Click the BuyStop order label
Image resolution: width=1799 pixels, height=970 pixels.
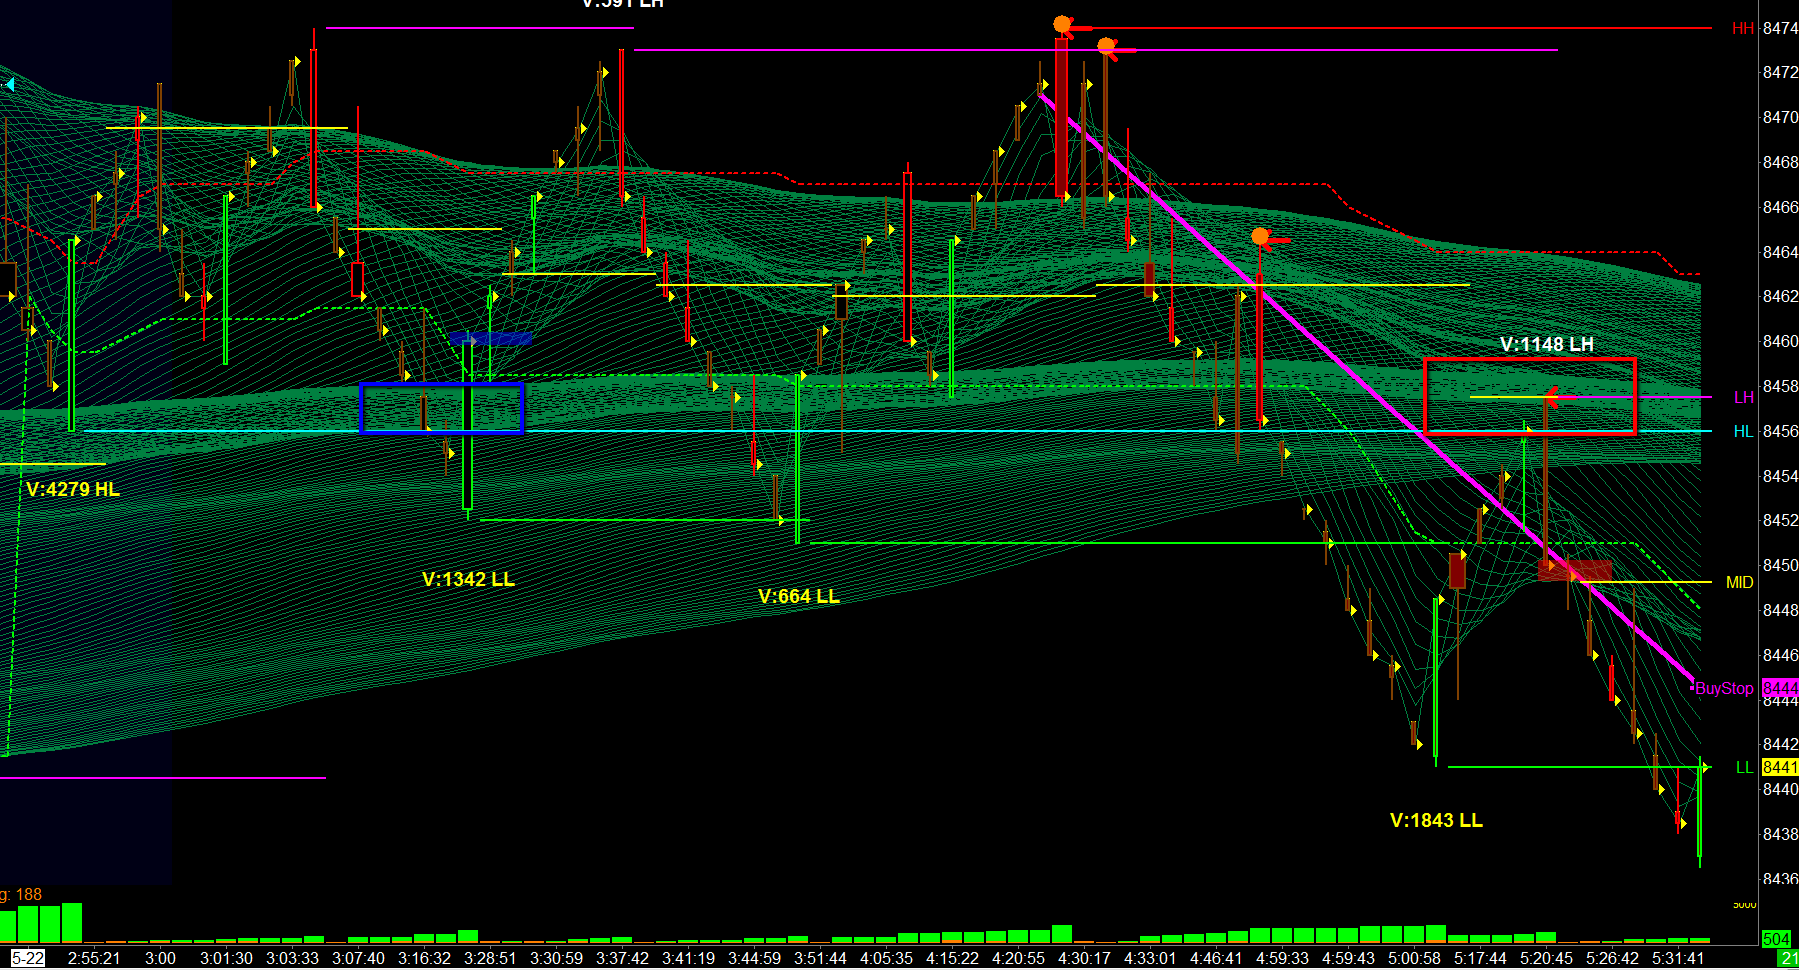coord(1724,688)
